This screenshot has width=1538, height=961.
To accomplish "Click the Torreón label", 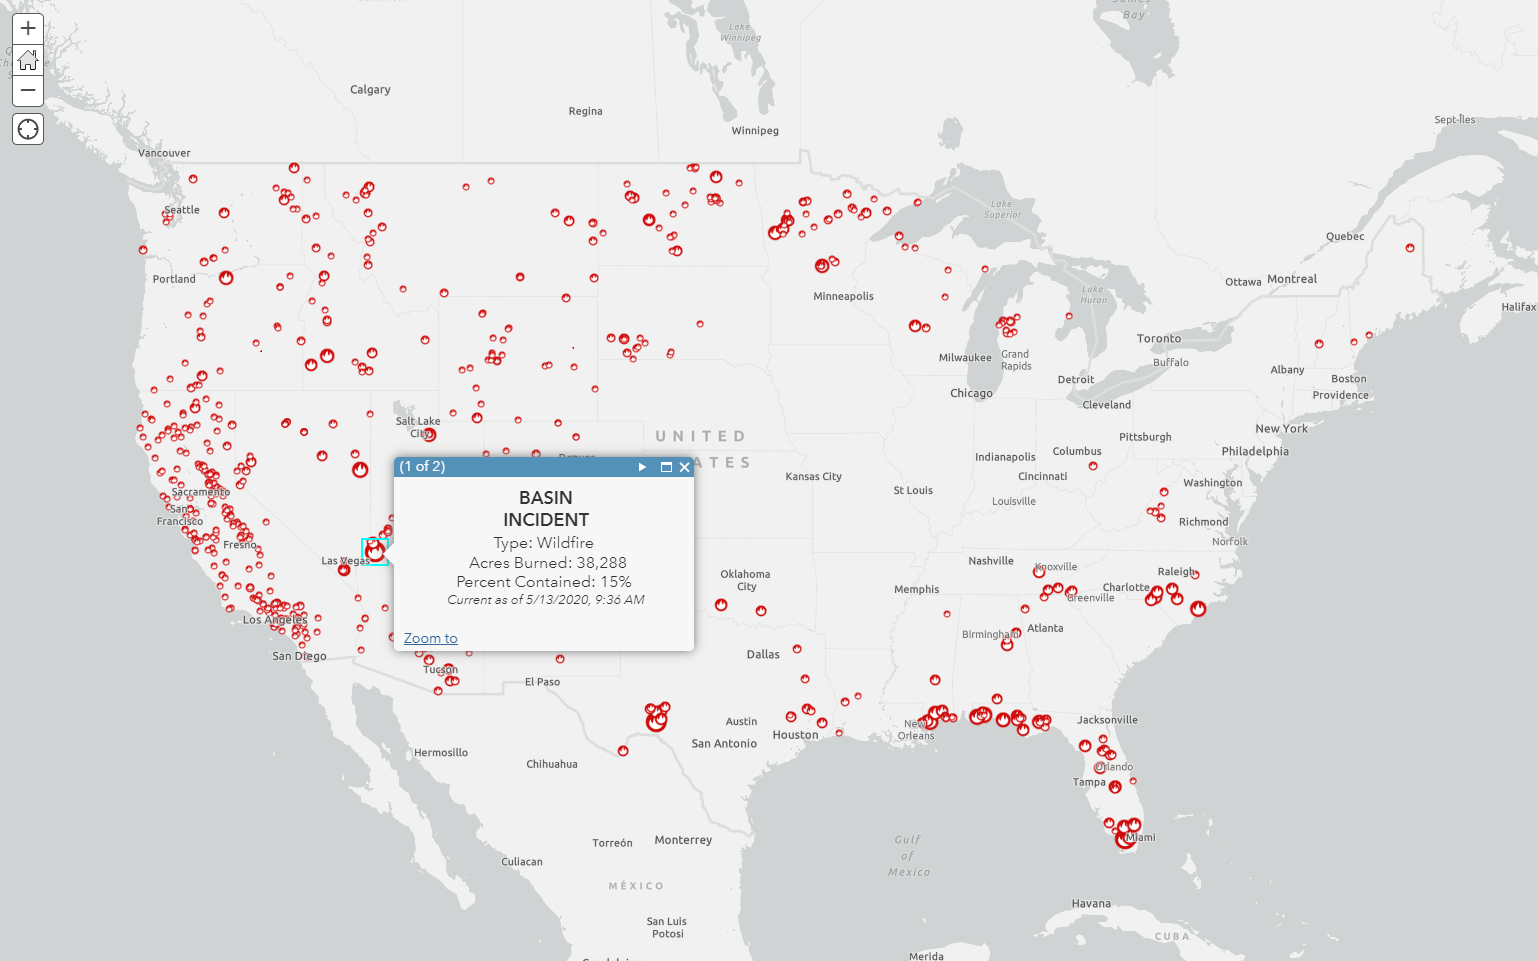I will (x=612, y=844).
